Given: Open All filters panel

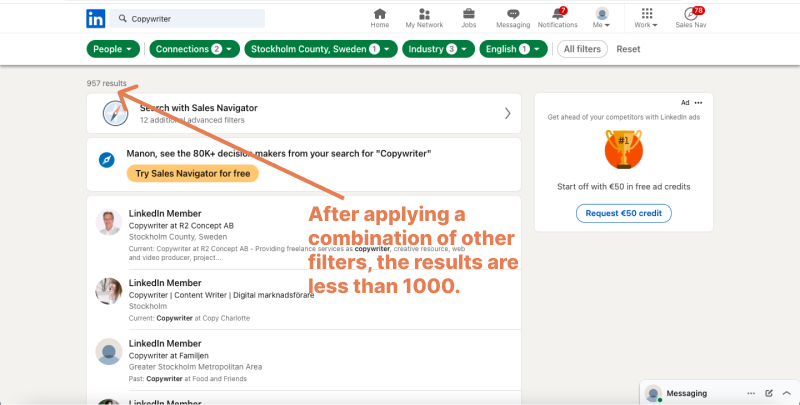Looking at the screenshot, I should (582, 49).
